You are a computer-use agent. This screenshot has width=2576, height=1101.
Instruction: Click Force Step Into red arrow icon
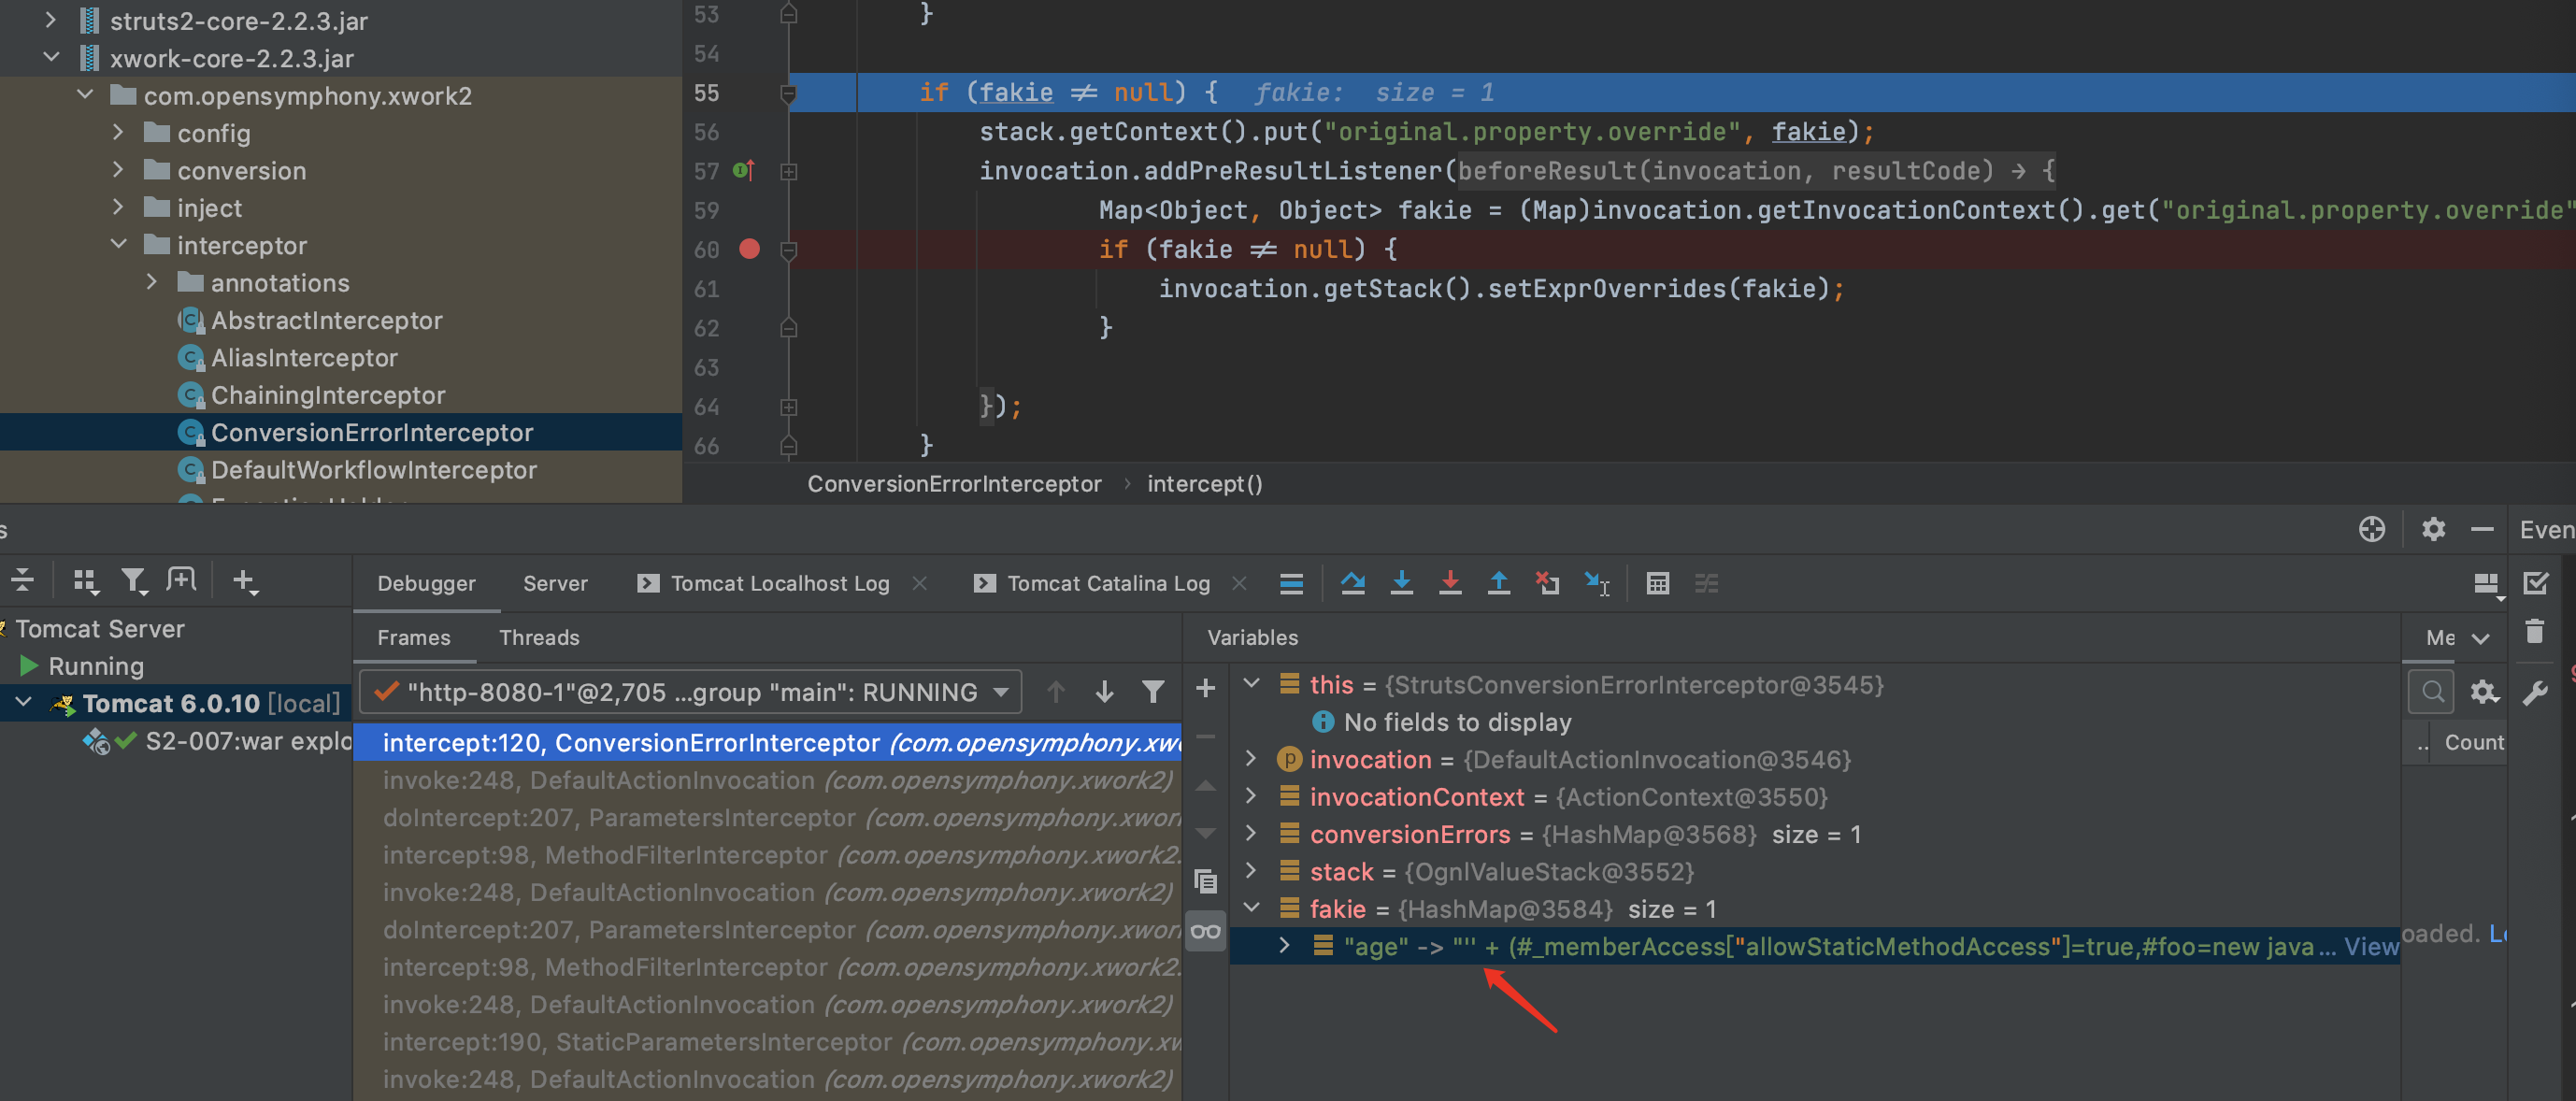click(1450, 583)
